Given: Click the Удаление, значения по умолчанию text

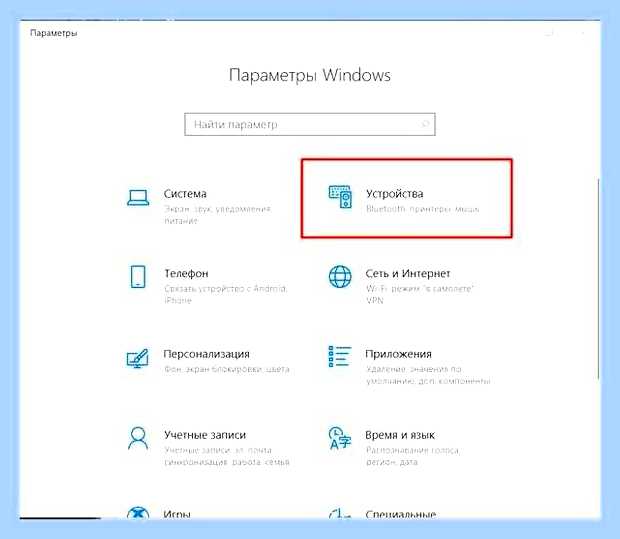Looking at the screenshot, I should click(x=428, y=375).
